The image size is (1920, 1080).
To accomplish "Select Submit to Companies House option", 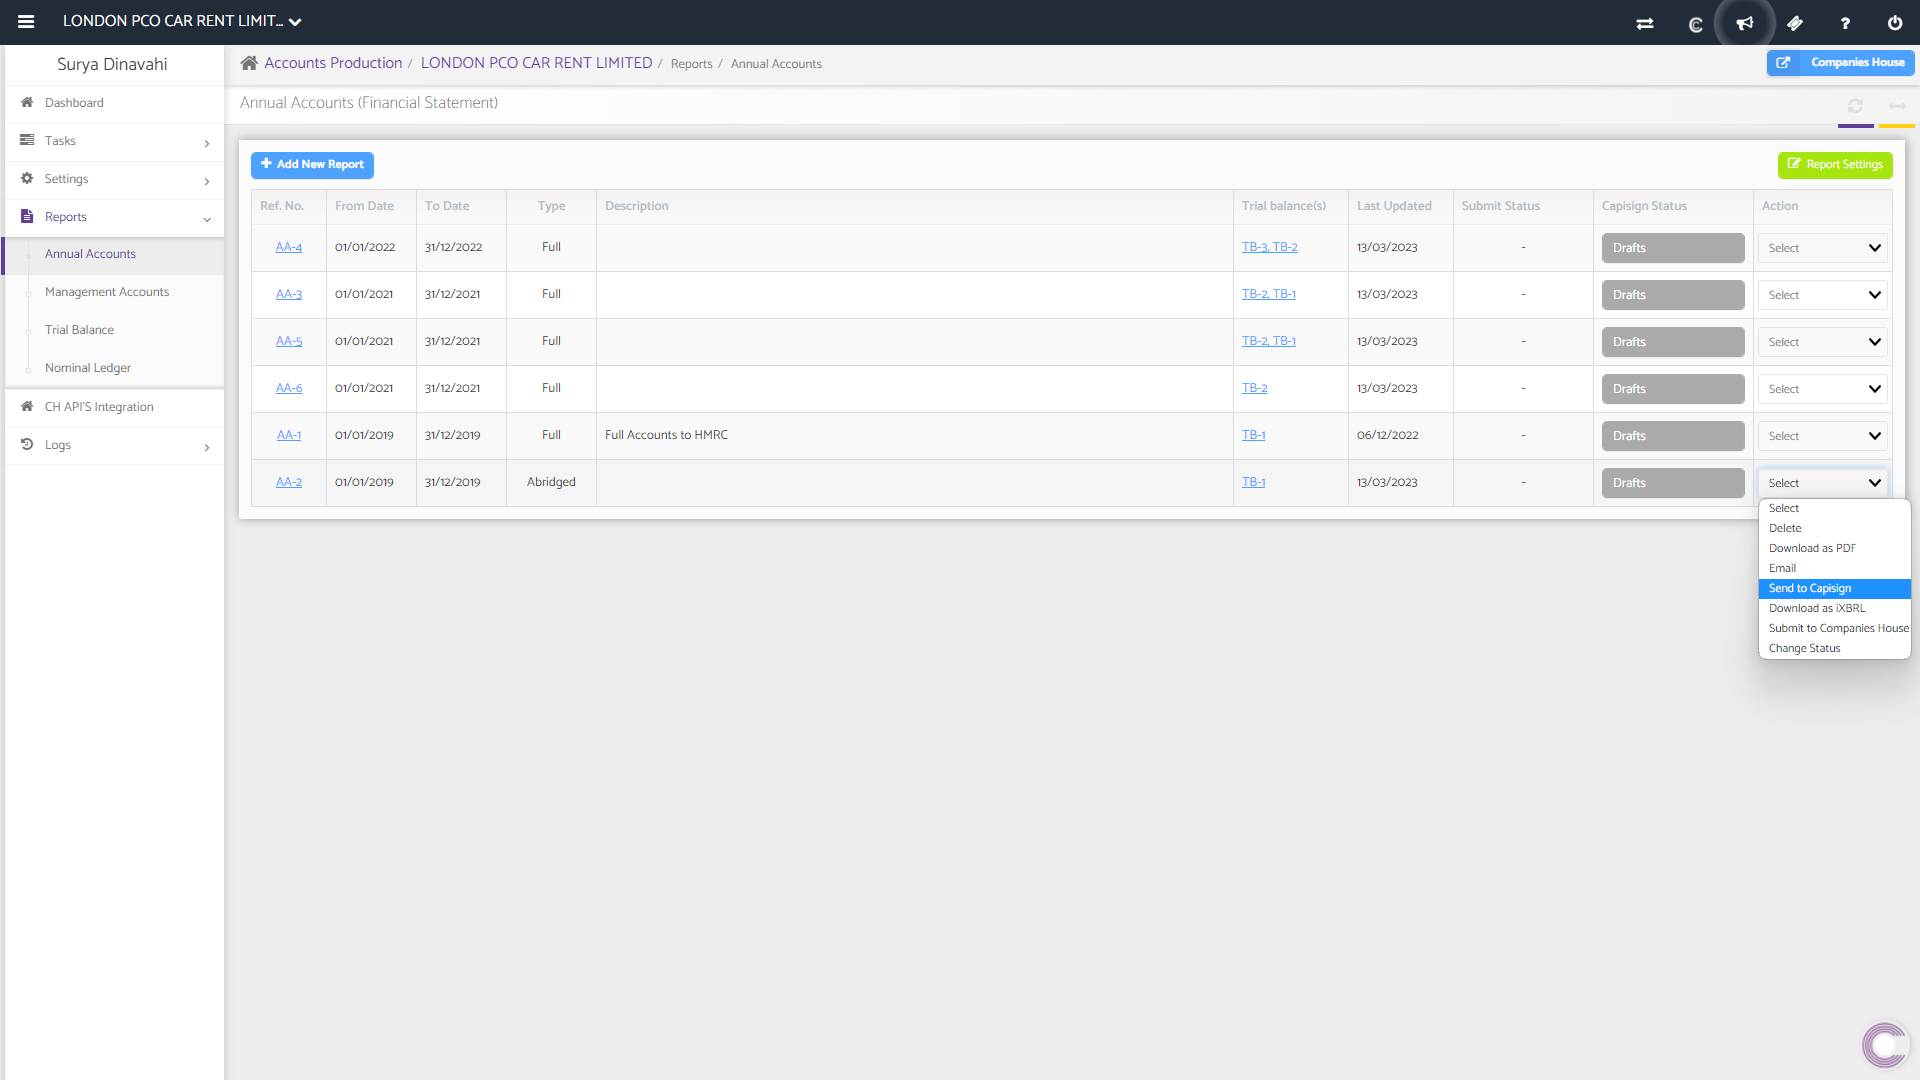I will pos(1838,628).
